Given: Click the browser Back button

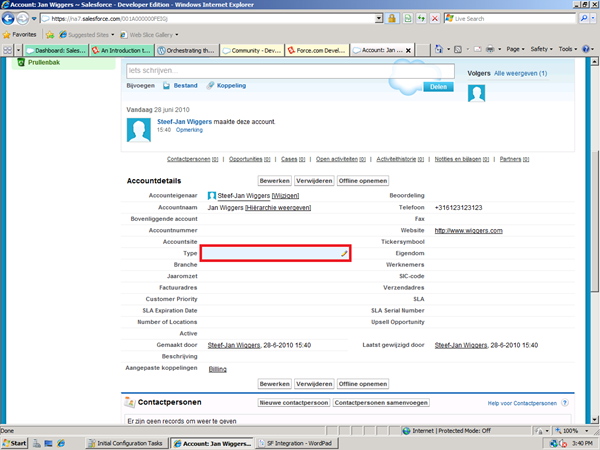Looking at the screenshot, I should [8, 18].
